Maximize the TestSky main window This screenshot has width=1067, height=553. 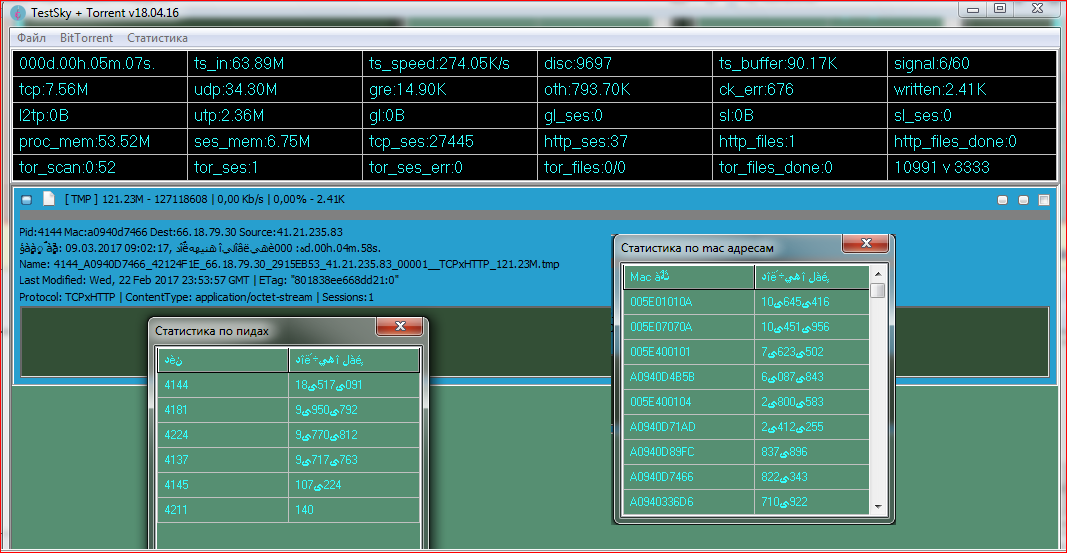[998, 9]
